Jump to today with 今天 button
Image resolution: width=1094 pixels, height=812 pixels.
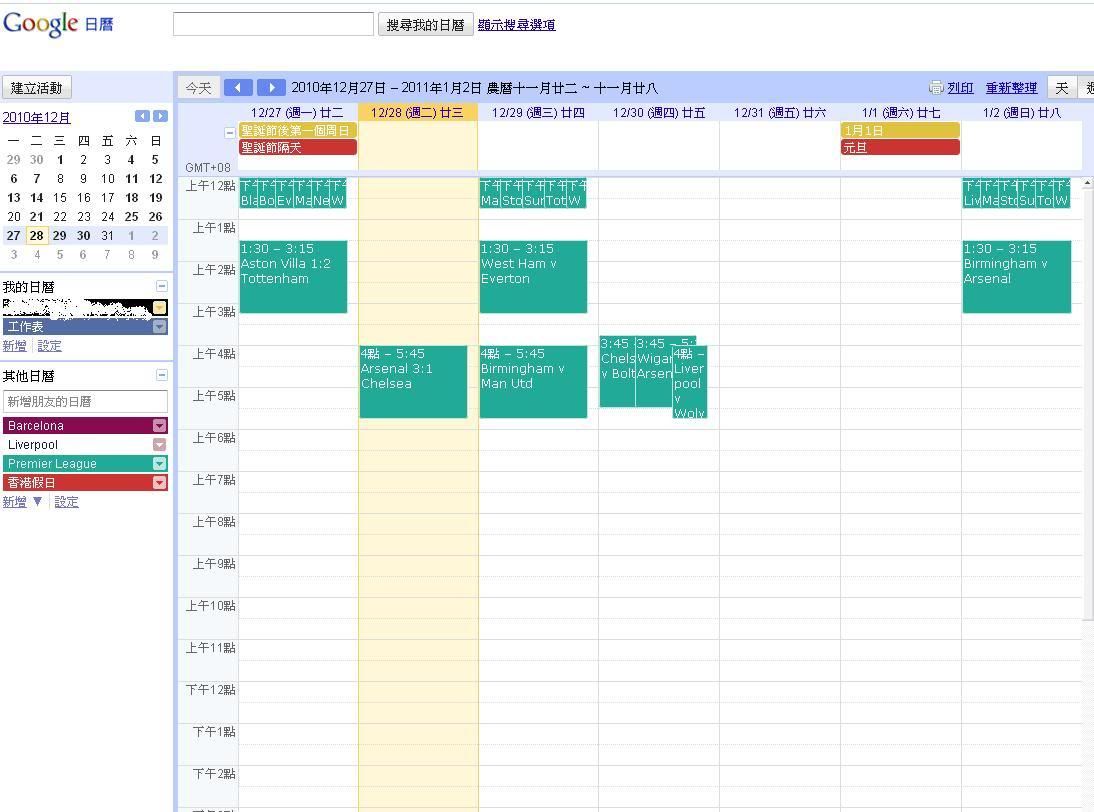199,88
